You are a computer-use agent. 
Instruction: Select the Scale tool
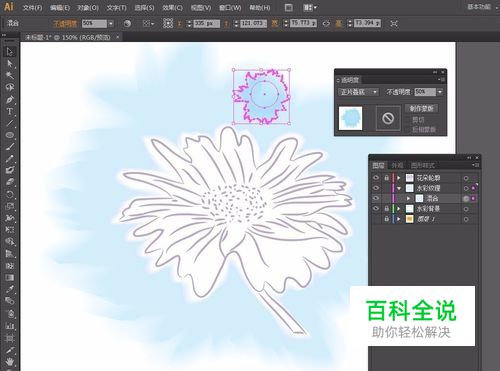9,206
